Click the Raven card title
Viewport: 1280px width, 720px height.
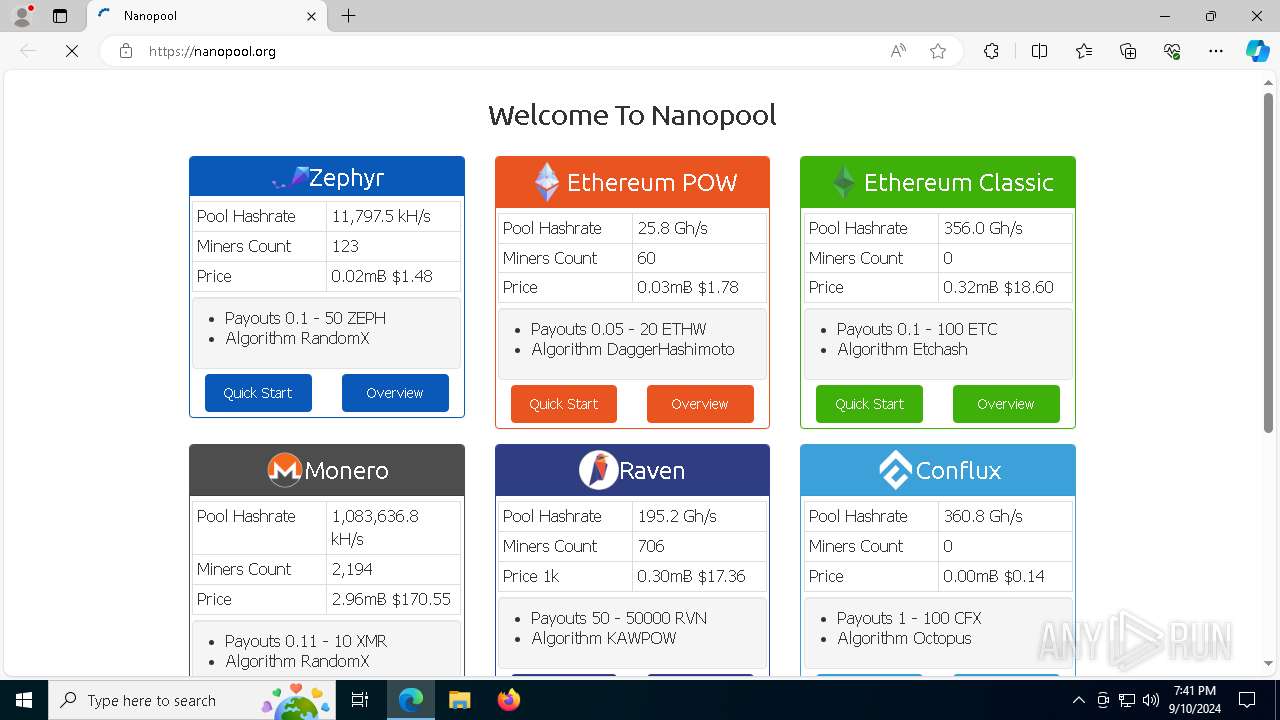pyautogui.click(x=652, y=470)
